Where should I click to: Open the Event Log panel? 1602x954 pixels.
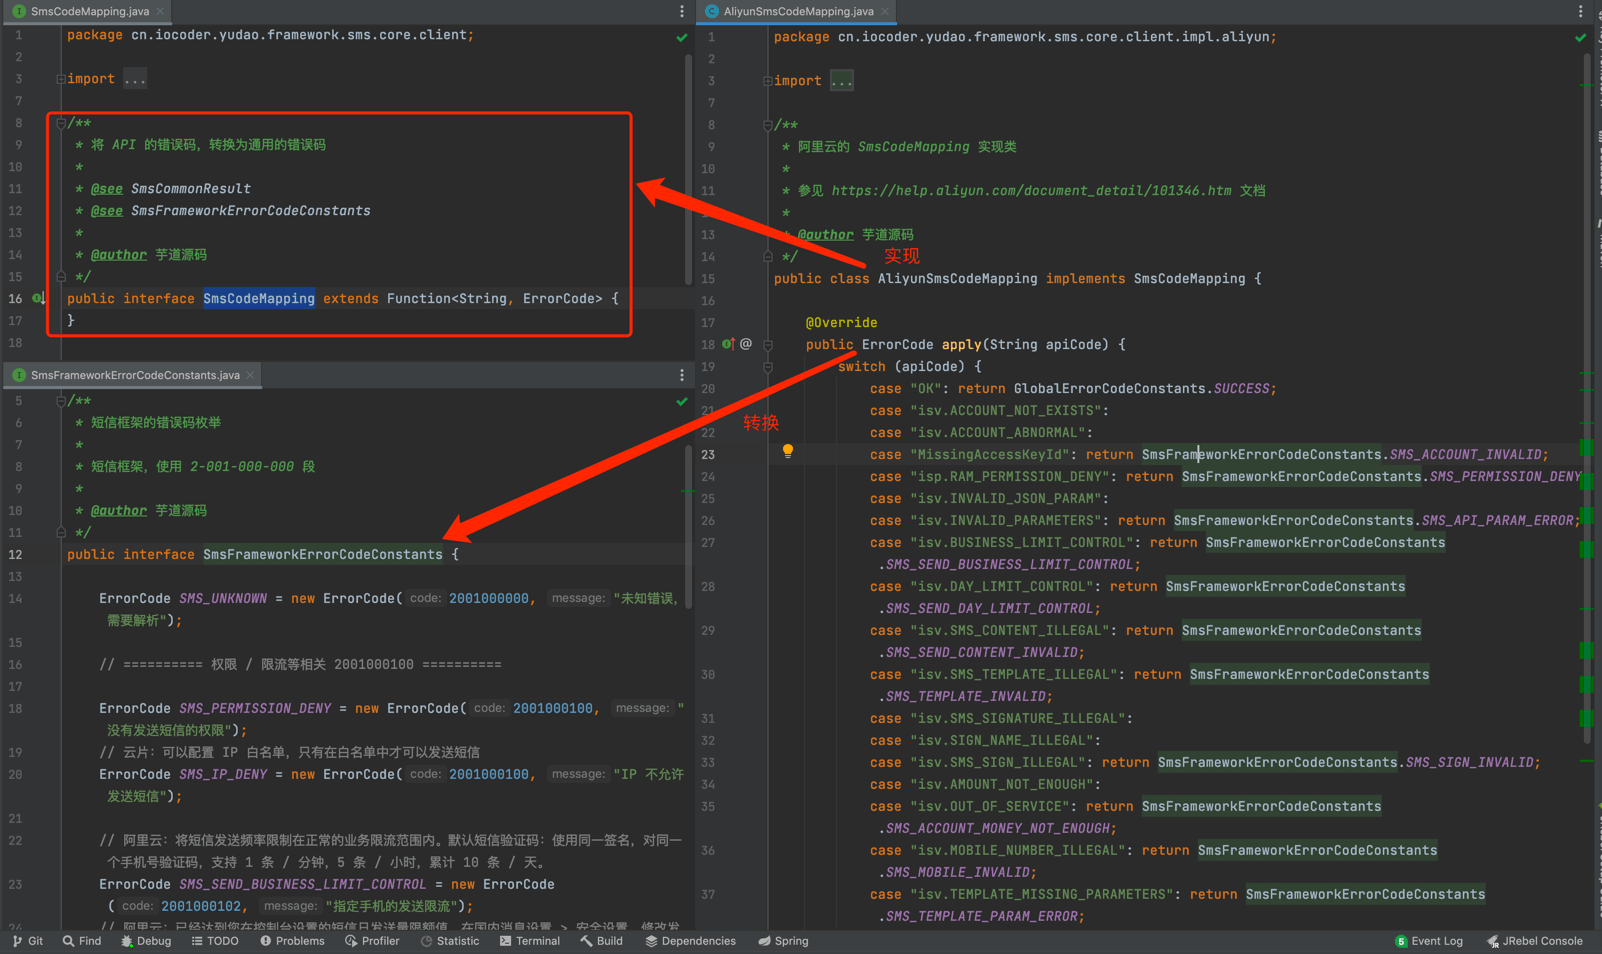(x=1428, y=941)
